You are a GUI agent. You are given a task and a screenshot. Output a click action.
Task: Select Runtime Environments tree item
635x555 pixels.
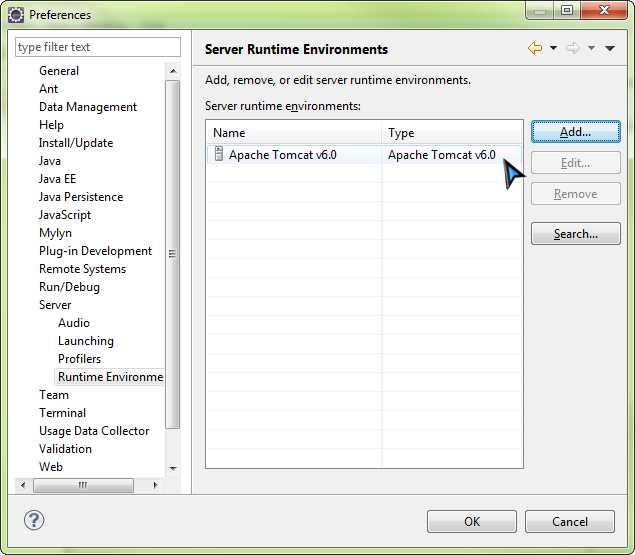tap(110, 377)
